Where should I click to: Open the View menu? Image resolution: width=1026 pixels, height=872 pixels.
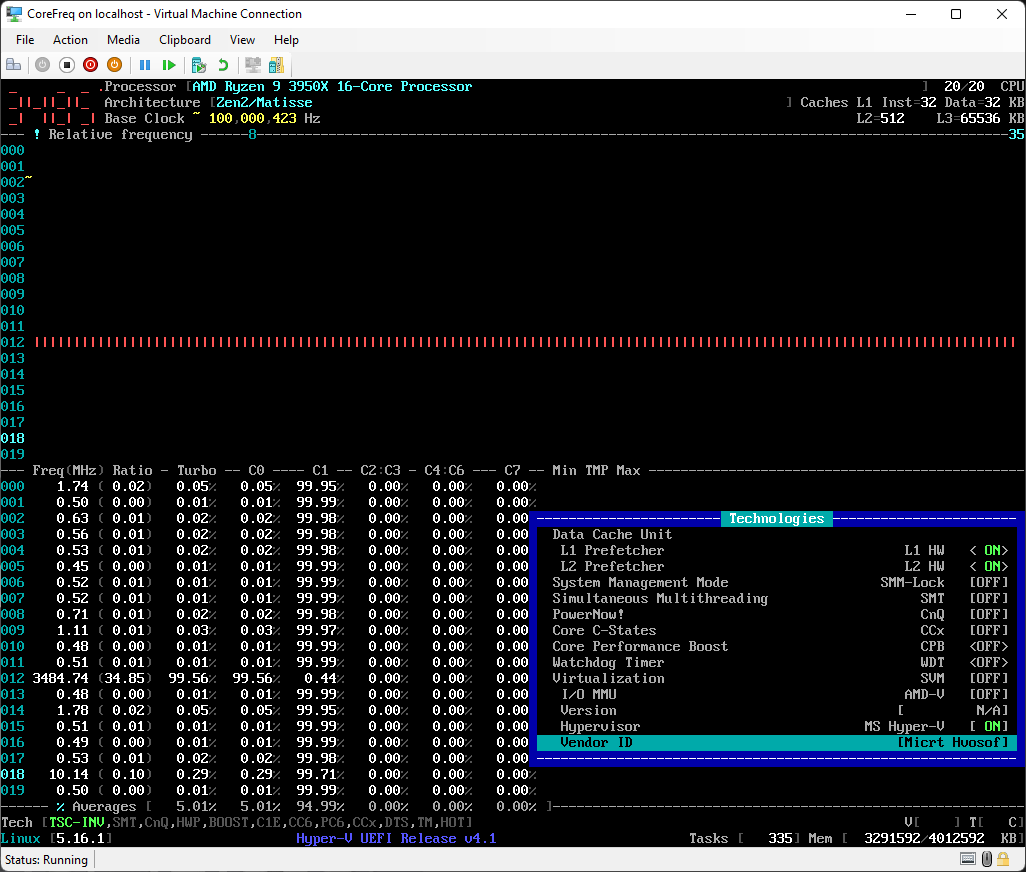pyautogui.click(x=242, y=40)
